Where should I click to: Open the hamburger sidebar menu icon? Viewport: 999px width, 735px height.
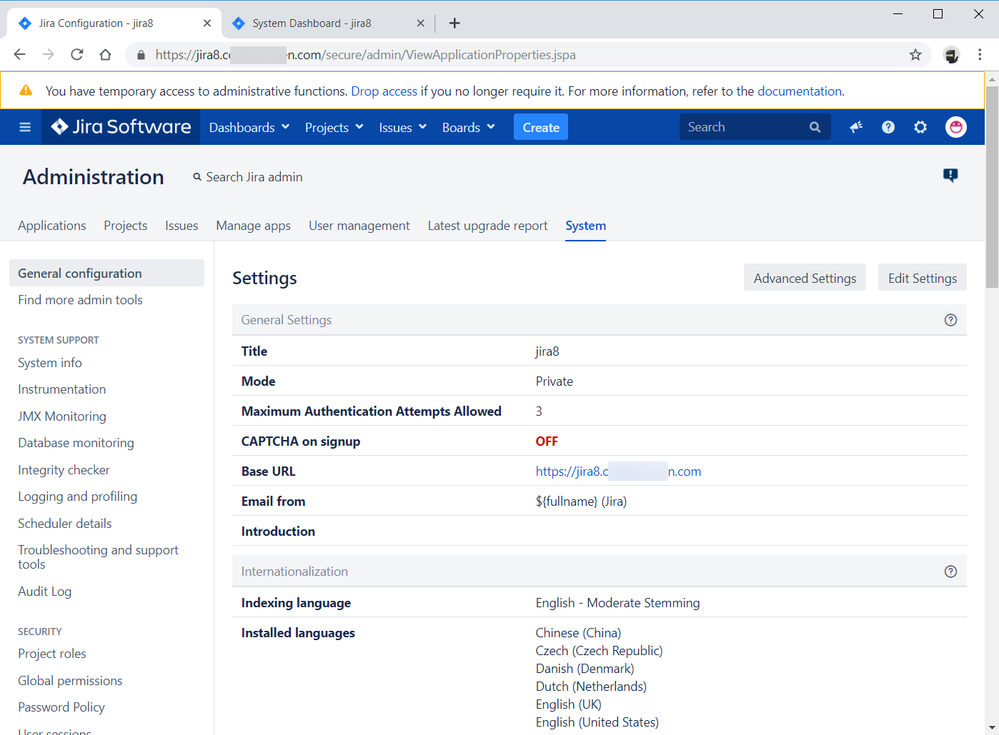[25, 127]
